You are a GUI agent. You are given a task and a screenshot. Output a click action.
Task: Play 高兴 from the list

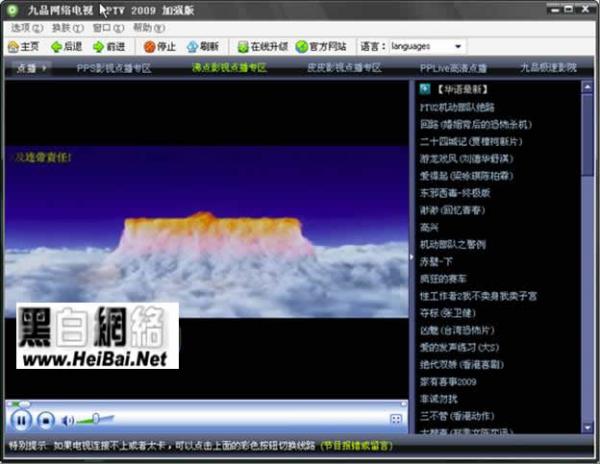[429, 228]
